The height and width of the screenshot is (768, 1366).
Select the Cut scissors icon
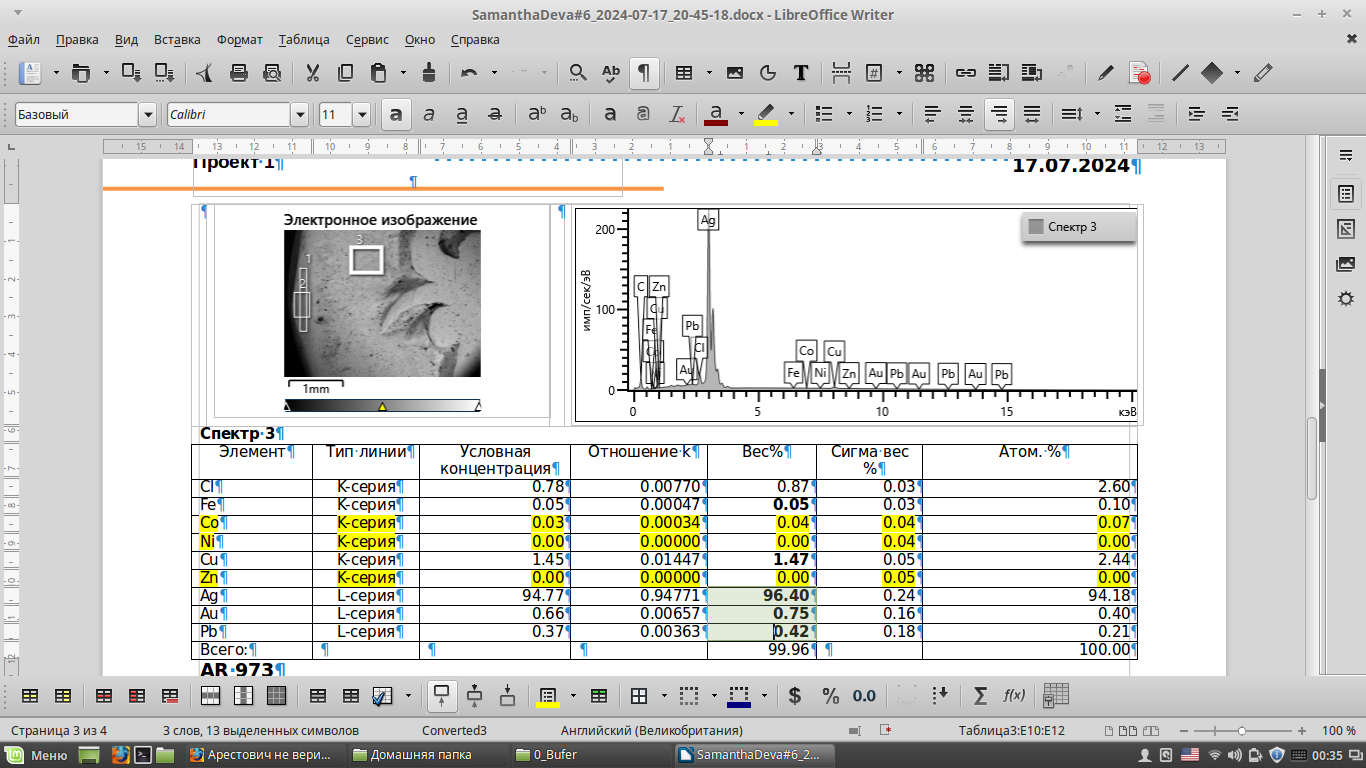click(x=313, y=72)
